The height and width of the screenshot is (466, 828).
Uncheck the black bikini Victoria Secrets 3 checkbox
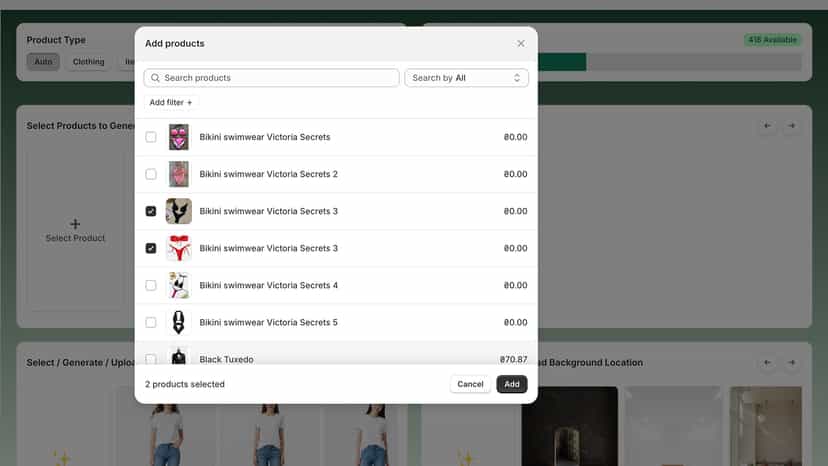(x=151, y=211)
